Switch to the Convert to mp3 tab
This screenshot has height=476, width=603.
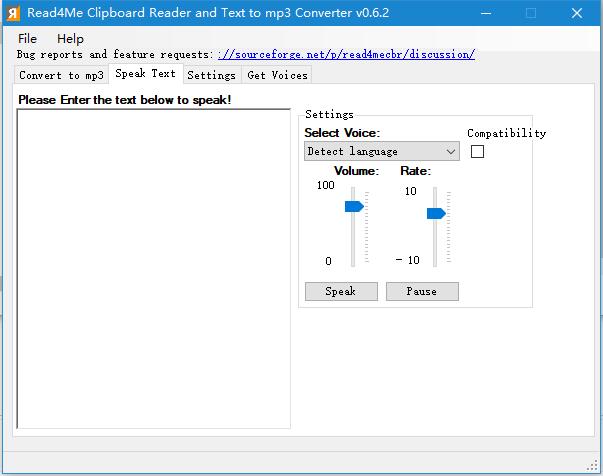point(62,75)
